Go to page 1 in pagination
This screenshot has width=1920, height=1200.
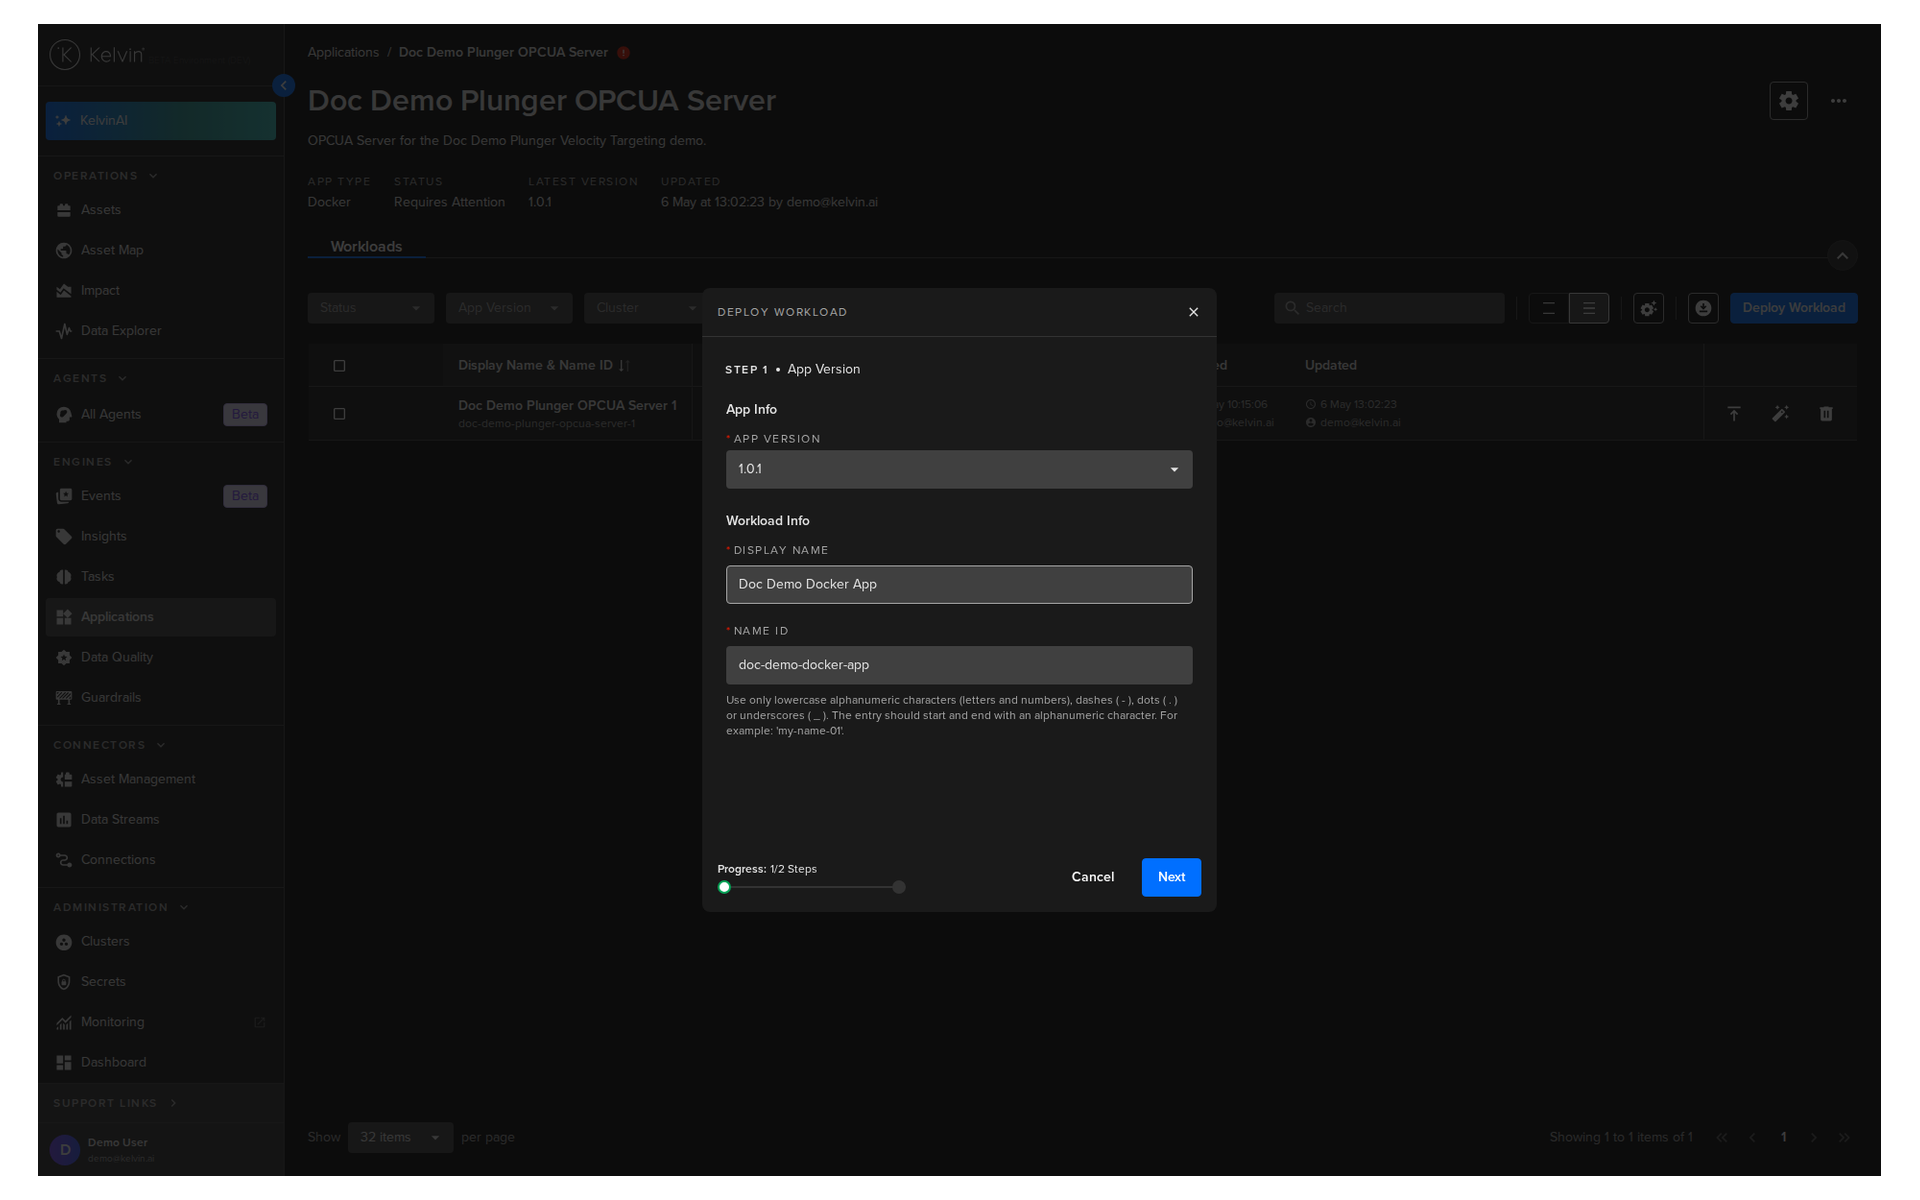click(1783, 1137)
